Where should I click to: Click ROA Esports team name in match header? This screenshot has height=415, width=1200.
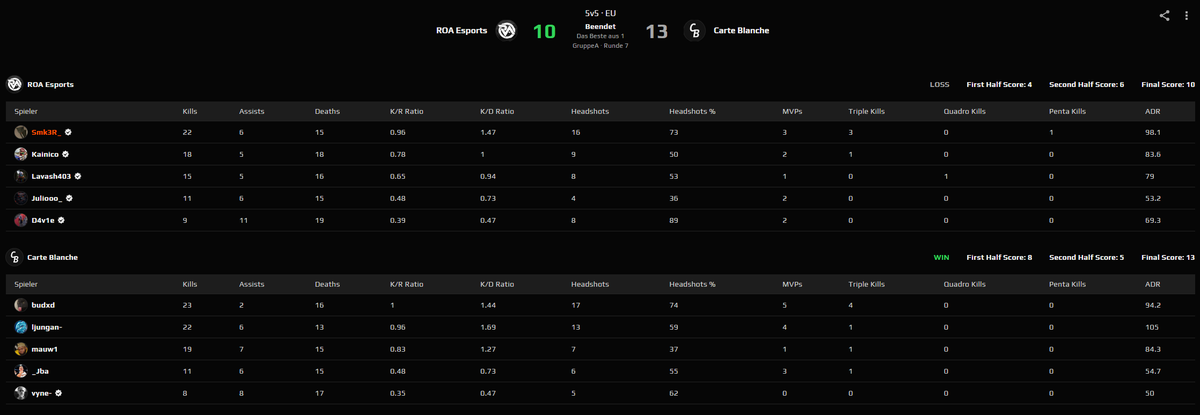point(462,31)
